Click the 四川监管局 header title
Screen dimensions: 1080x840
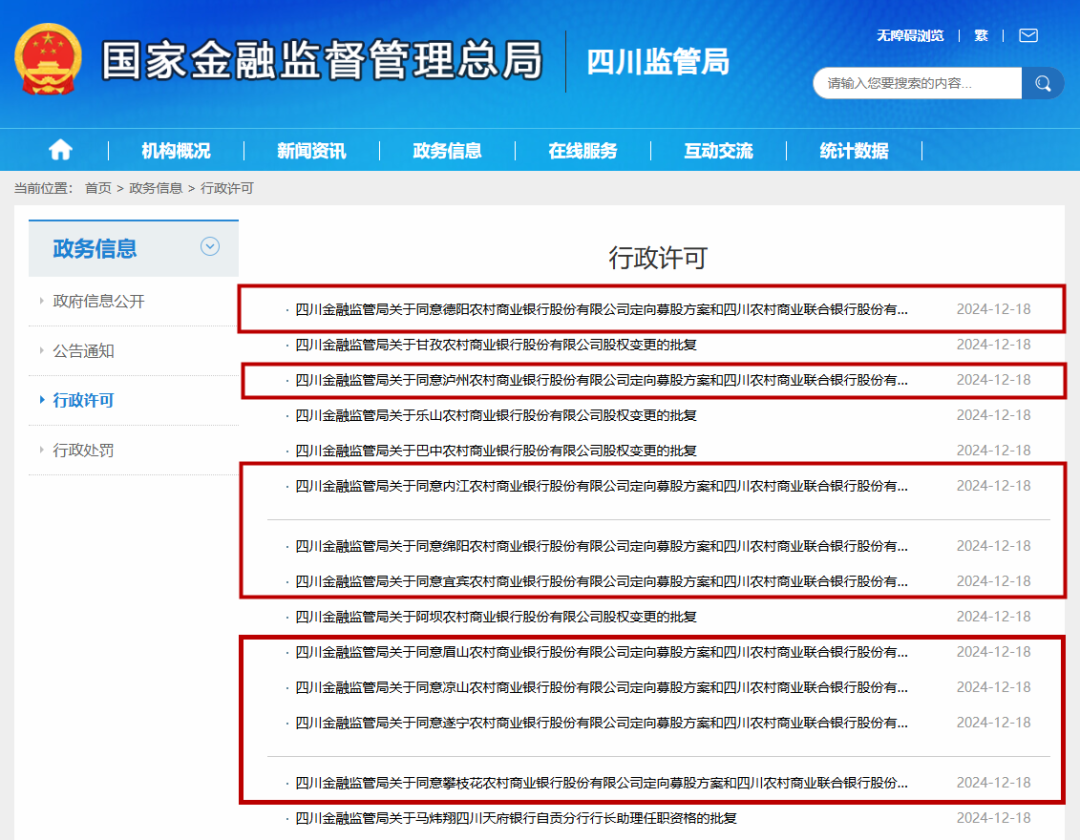point(658,61)
